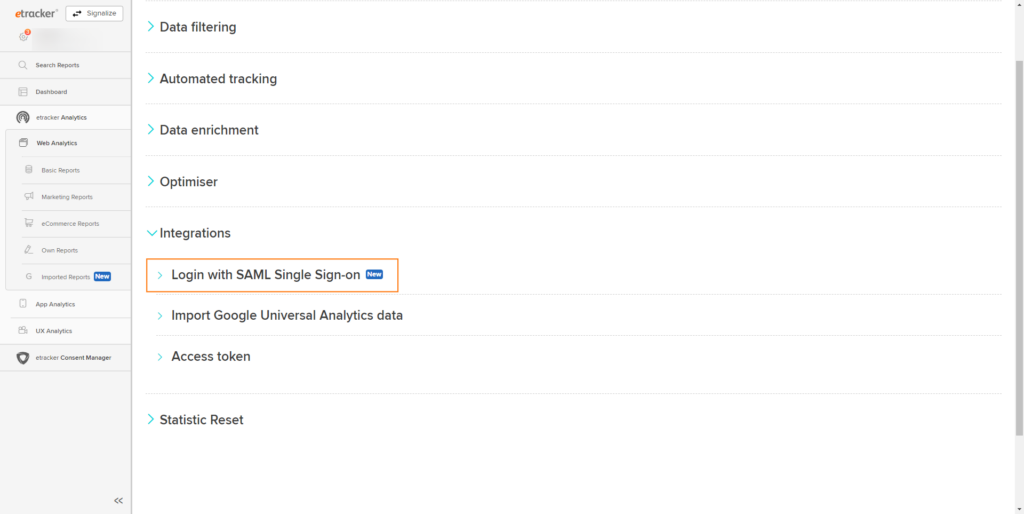
Task: Click the Own Reports pencil icon
Action: (29, 250)
